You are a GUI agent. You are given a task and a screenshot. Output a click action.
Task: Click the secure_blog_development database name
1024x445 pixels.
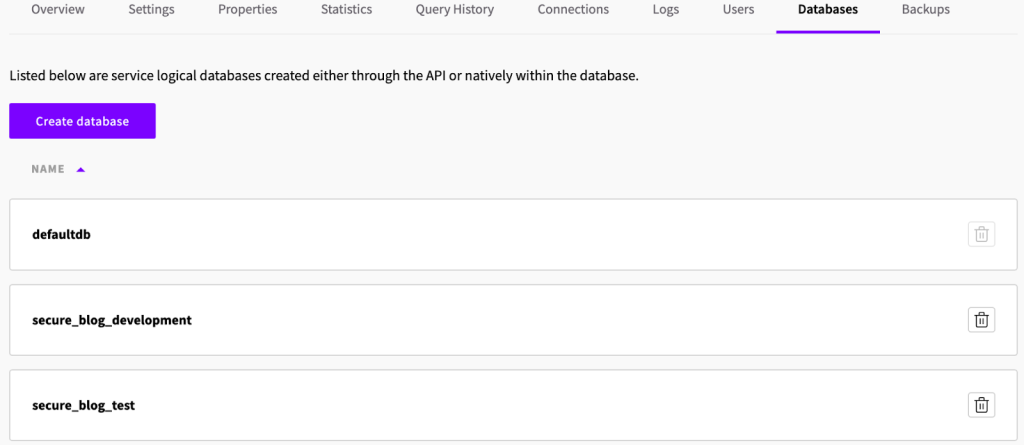coord(111,320)
